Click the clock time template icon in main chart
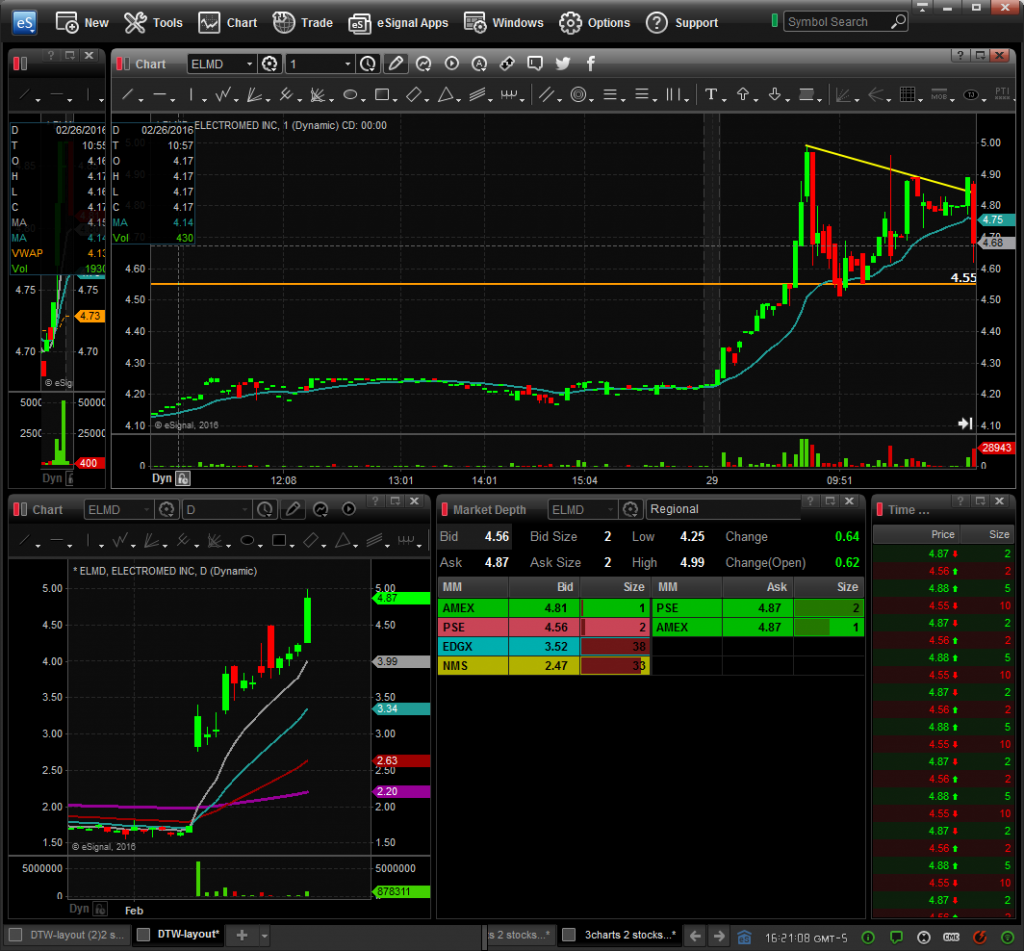Screen dimensions: 1024x951 (368, 63)
